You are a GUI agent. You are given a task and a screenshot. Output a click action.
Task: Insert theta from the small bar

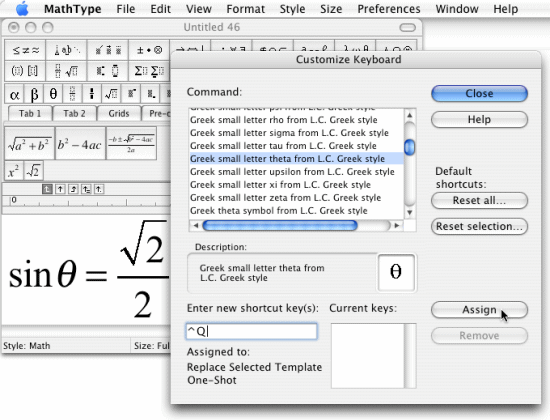pos(53,94)
